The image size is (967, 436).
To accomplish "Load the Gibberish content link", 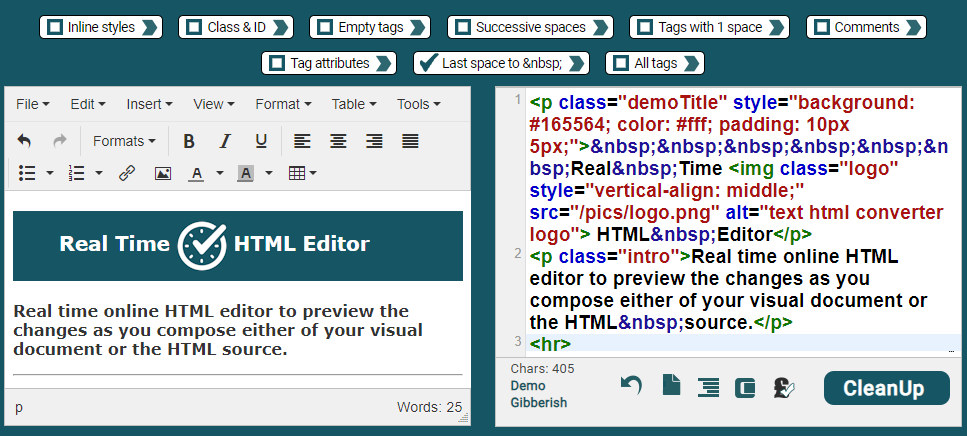I will (x=539, y=403).
